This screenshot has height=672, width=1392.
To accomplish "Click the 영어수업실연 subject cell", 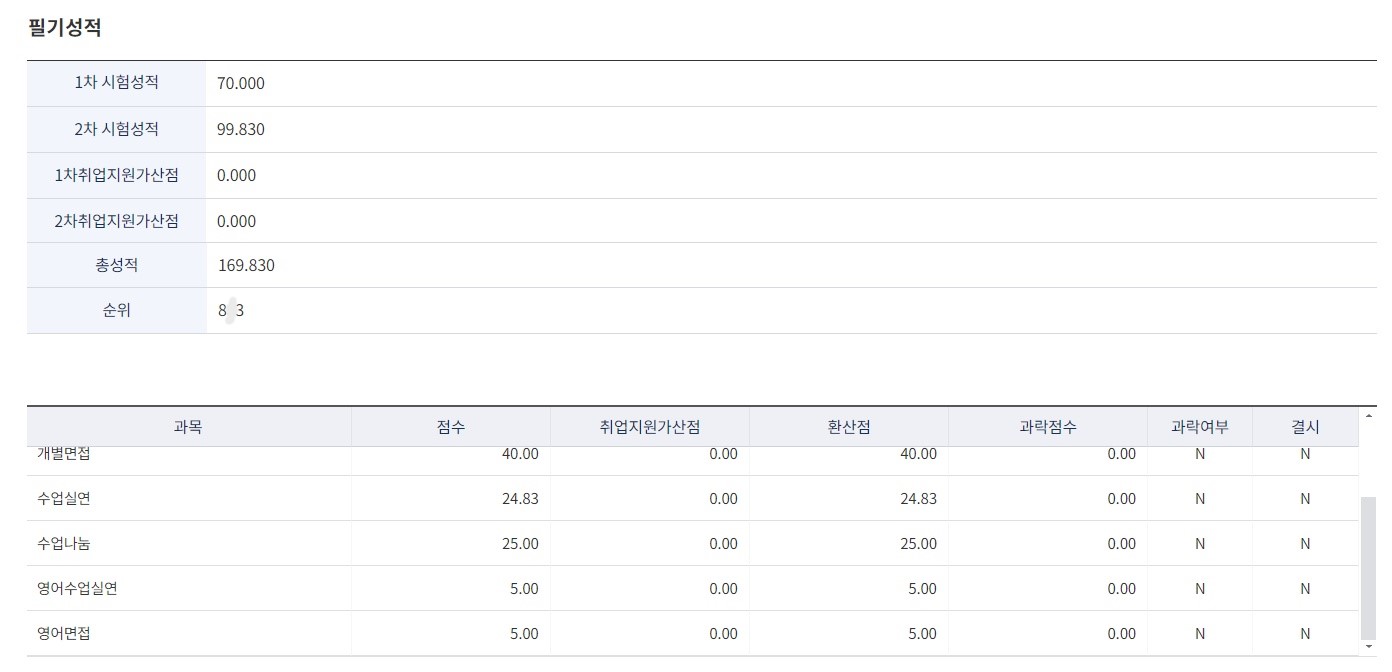I will (x=77, y=589).
